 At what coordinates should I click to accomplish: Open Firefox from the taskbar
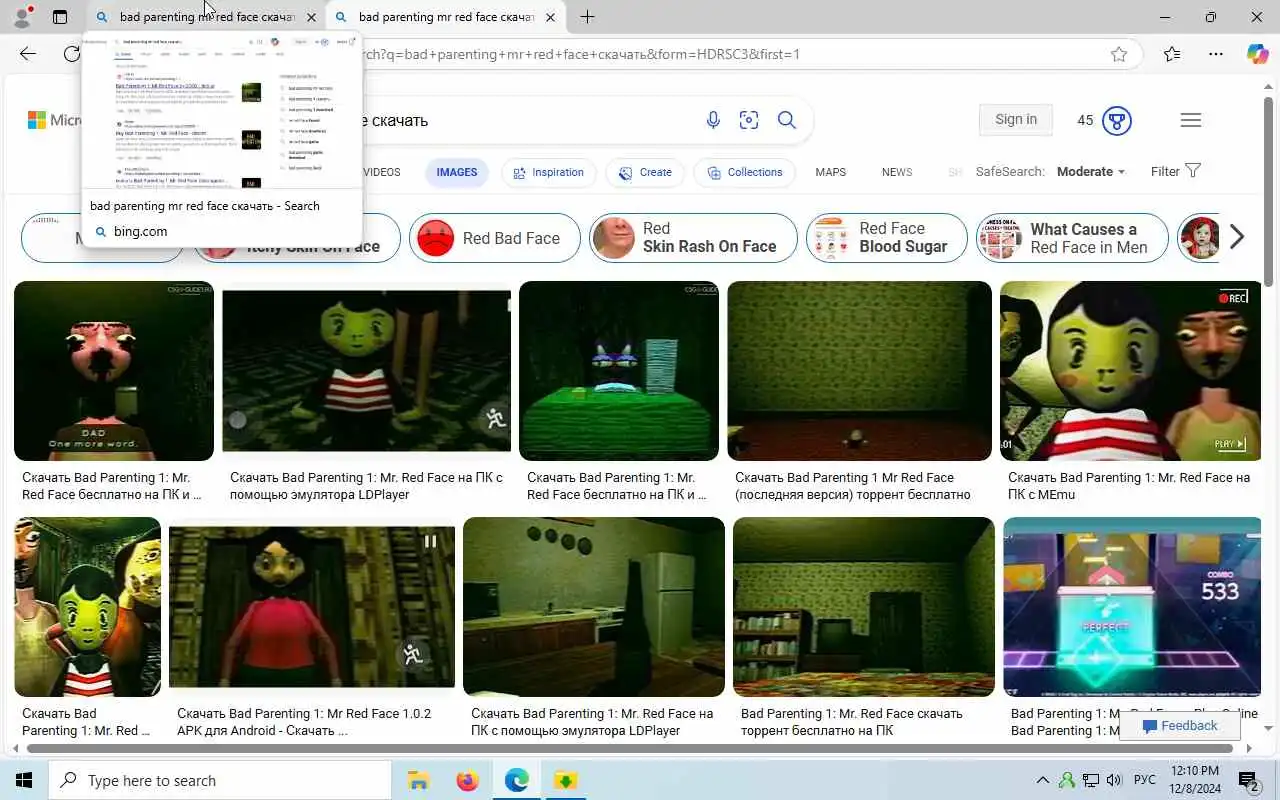click(x=467, y=780)
